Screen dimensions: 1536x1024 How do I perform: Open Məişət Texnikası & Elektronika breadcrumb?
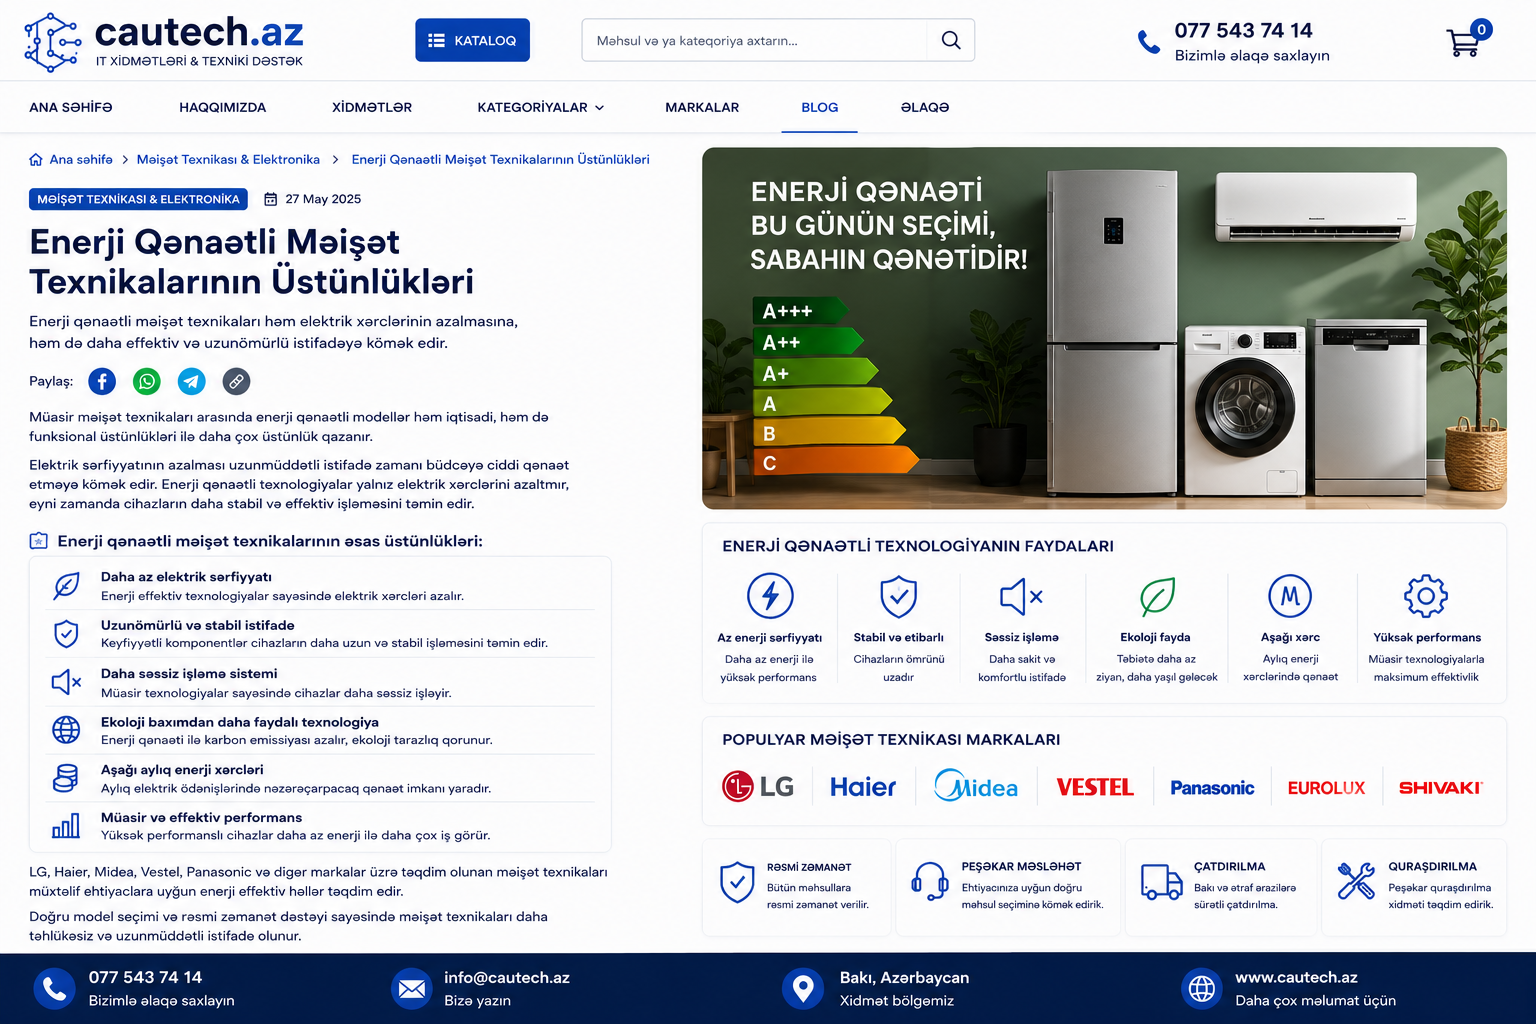228,159
